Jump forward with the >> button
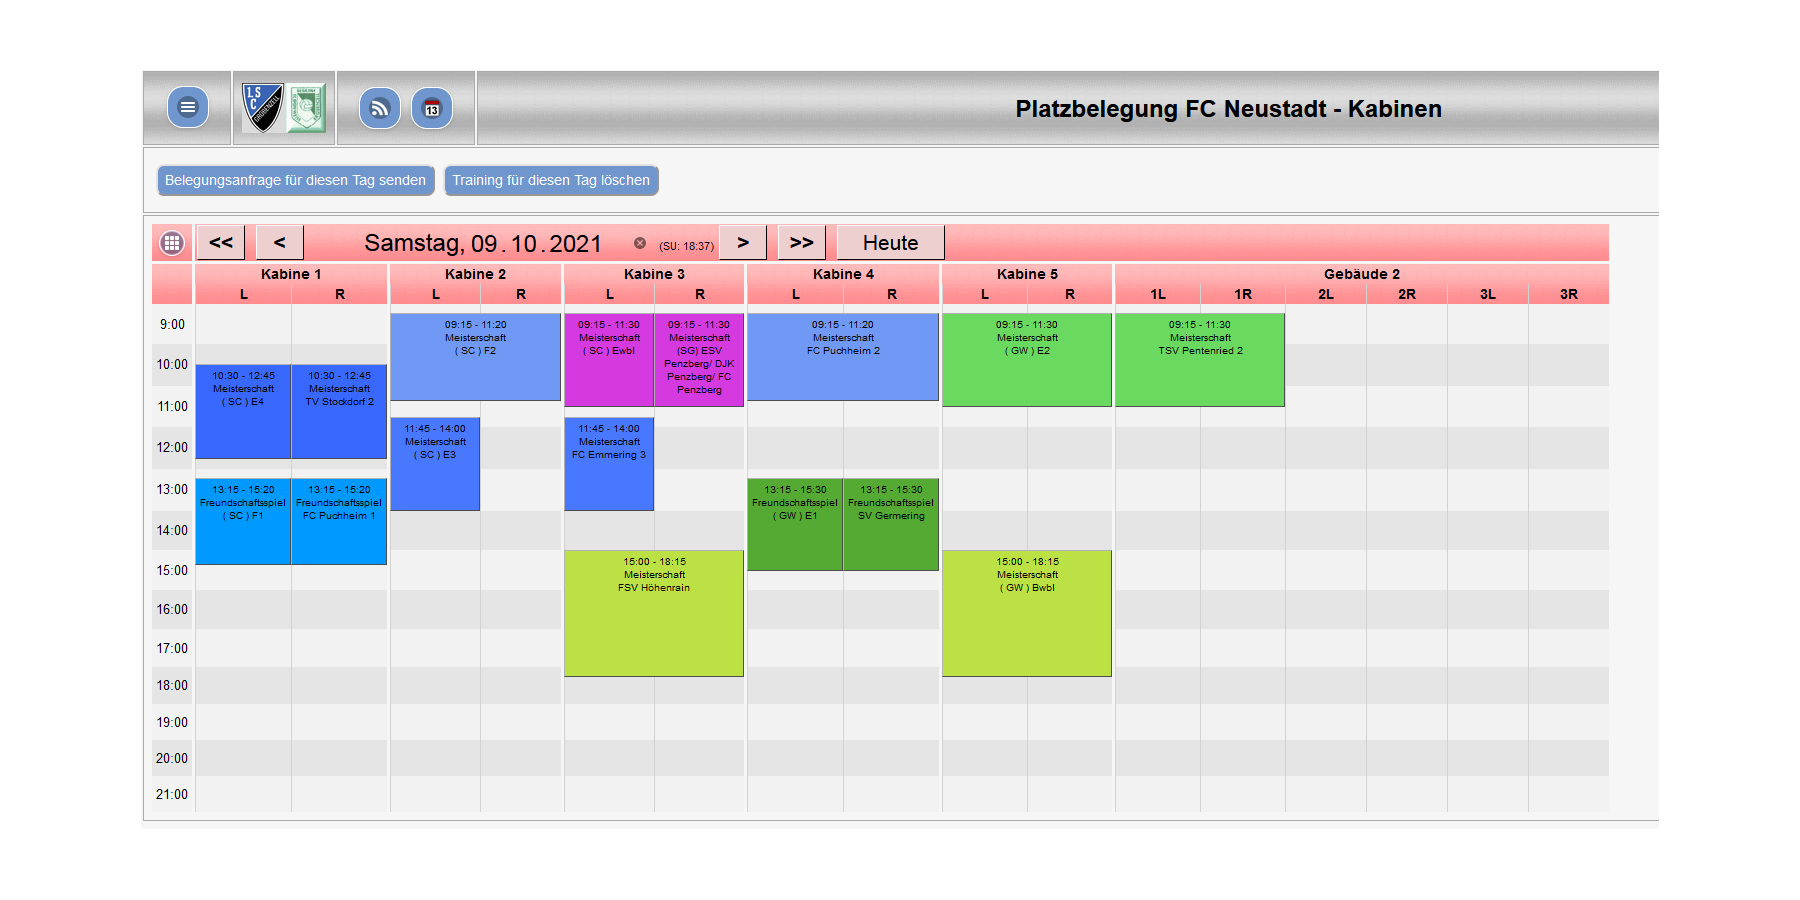Image resolution: width=1800 pixels, height=900 pixels. tap(802, 242)
